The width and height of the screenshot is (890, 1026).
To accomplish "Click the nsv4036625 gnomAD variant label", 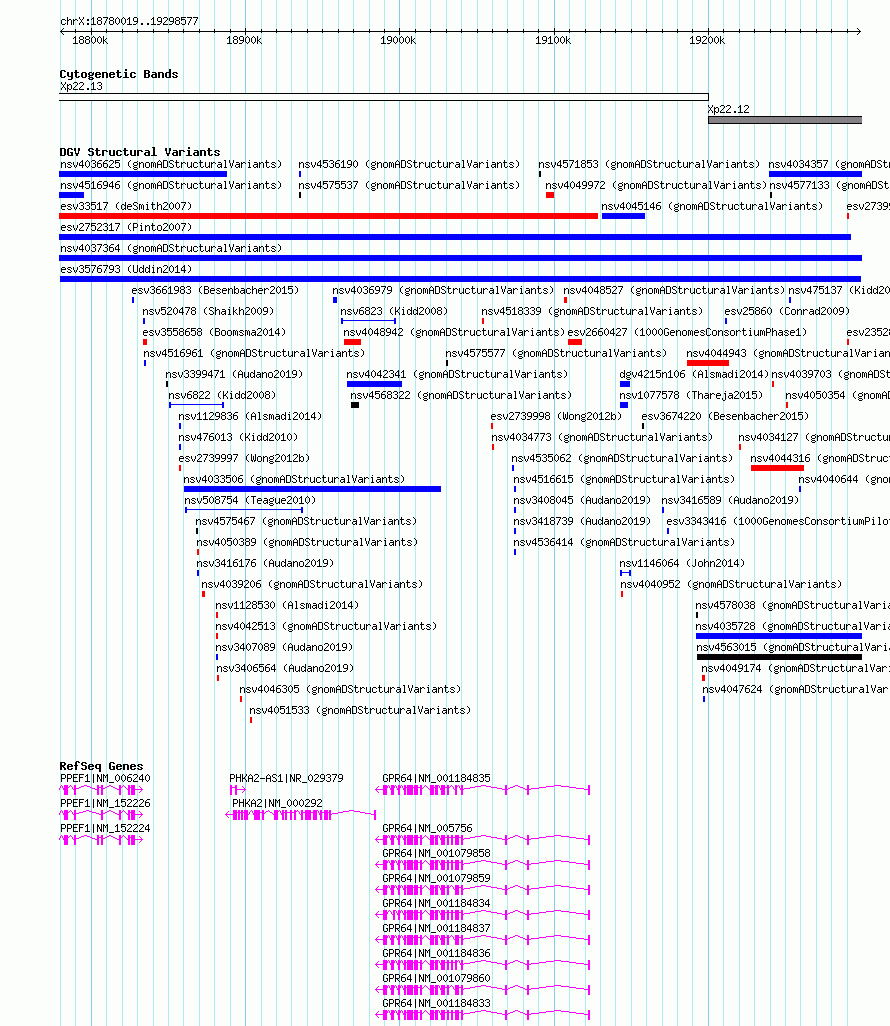I will pyautogui.click(x=171, y=164).
